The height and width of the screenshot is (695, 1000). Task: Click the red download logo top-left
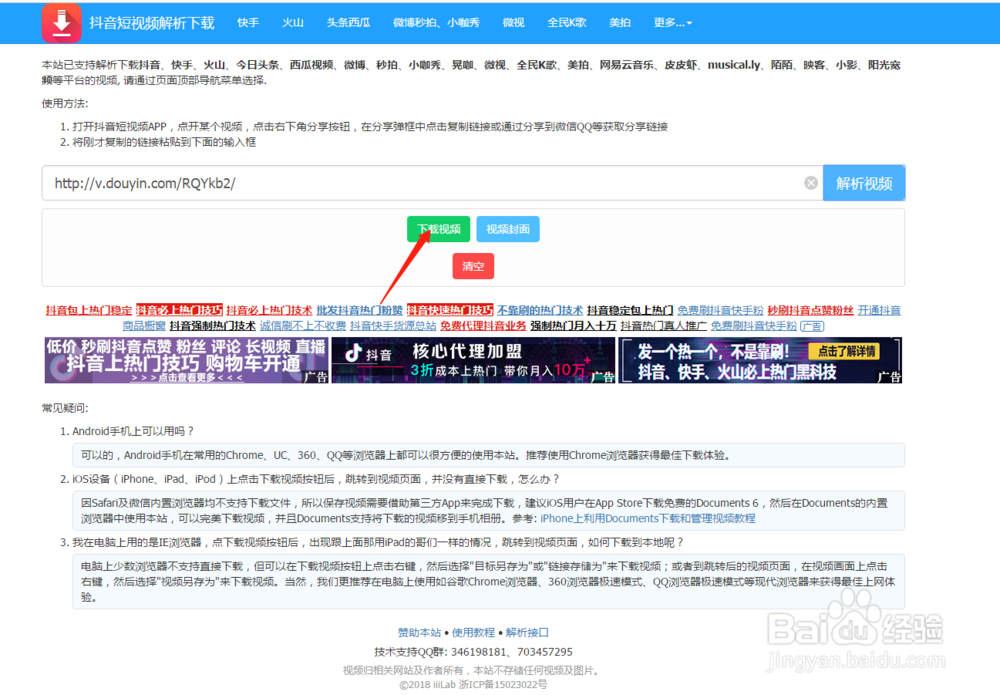61,22
